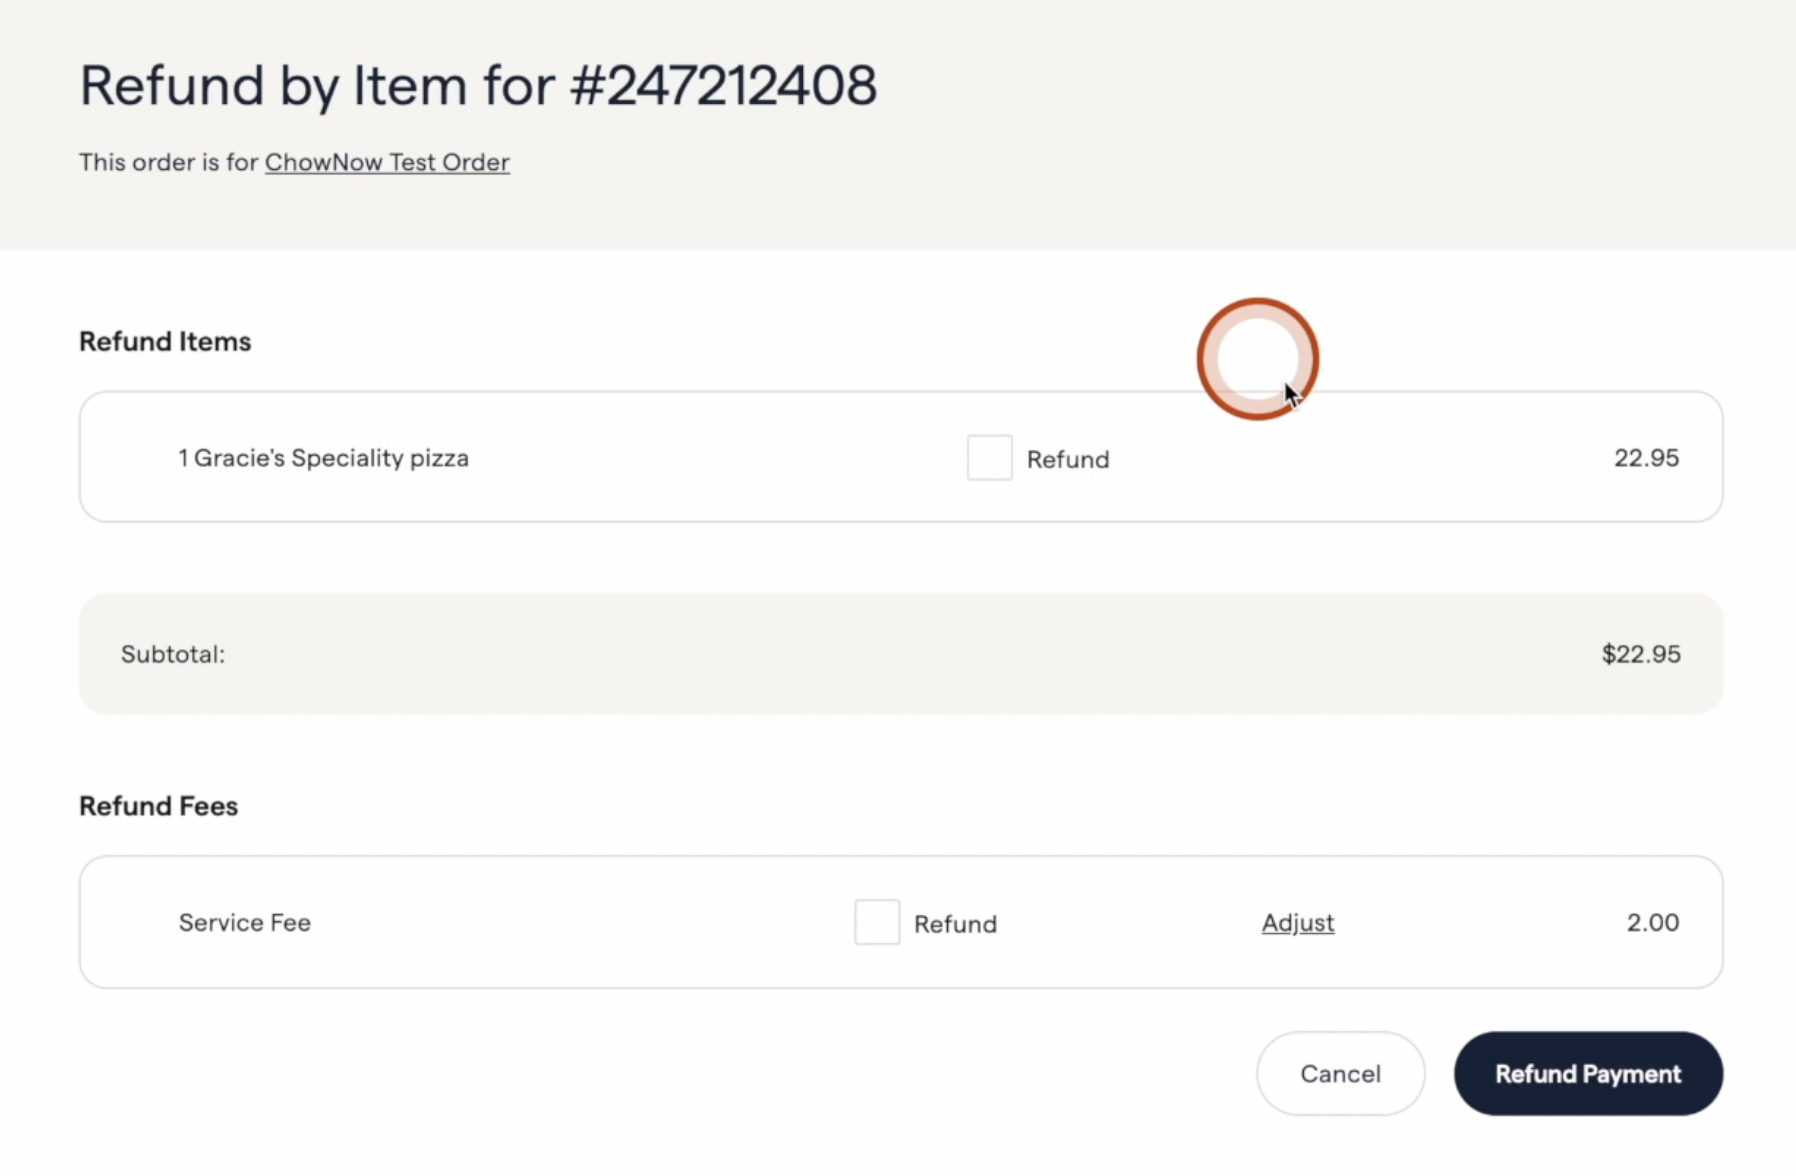The height and width of the screenshot is (1176, 1796).
Task: Click the Refund Fees section heading
Action: [x=158, y=805]
